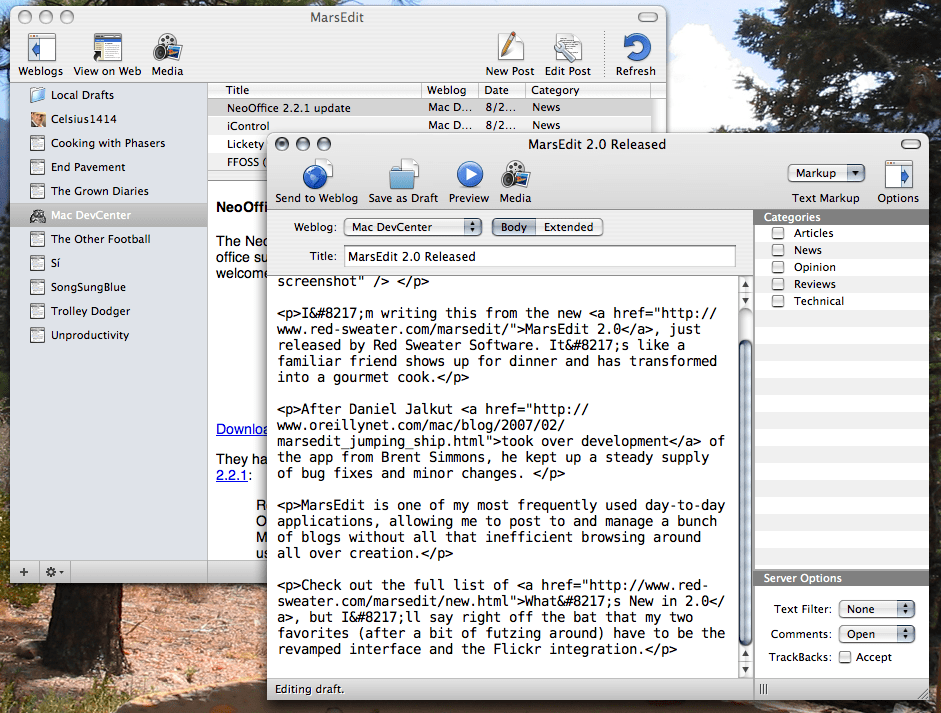The width and height of the screenshot is (941, 713).
Task: Click the 2.2.1 link in post preview
Action: coord(232,475)
